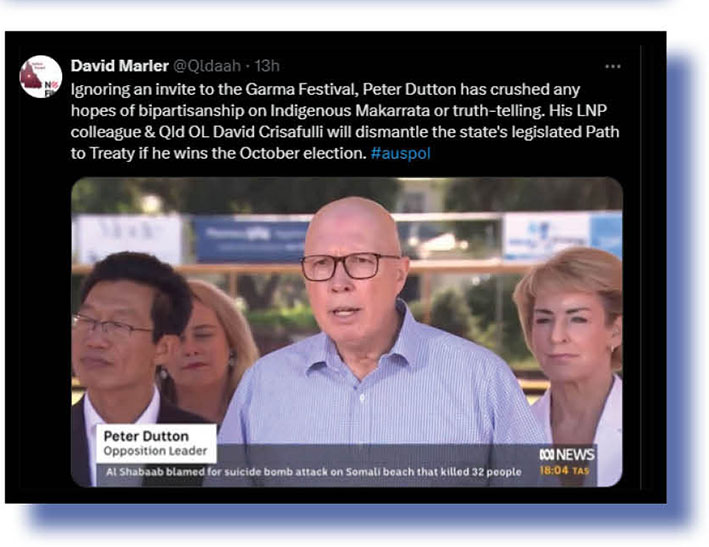Select the Opposition Leader subtitle text
The height and width of the screenshot is (547, 709).
[x=155, y=451]
